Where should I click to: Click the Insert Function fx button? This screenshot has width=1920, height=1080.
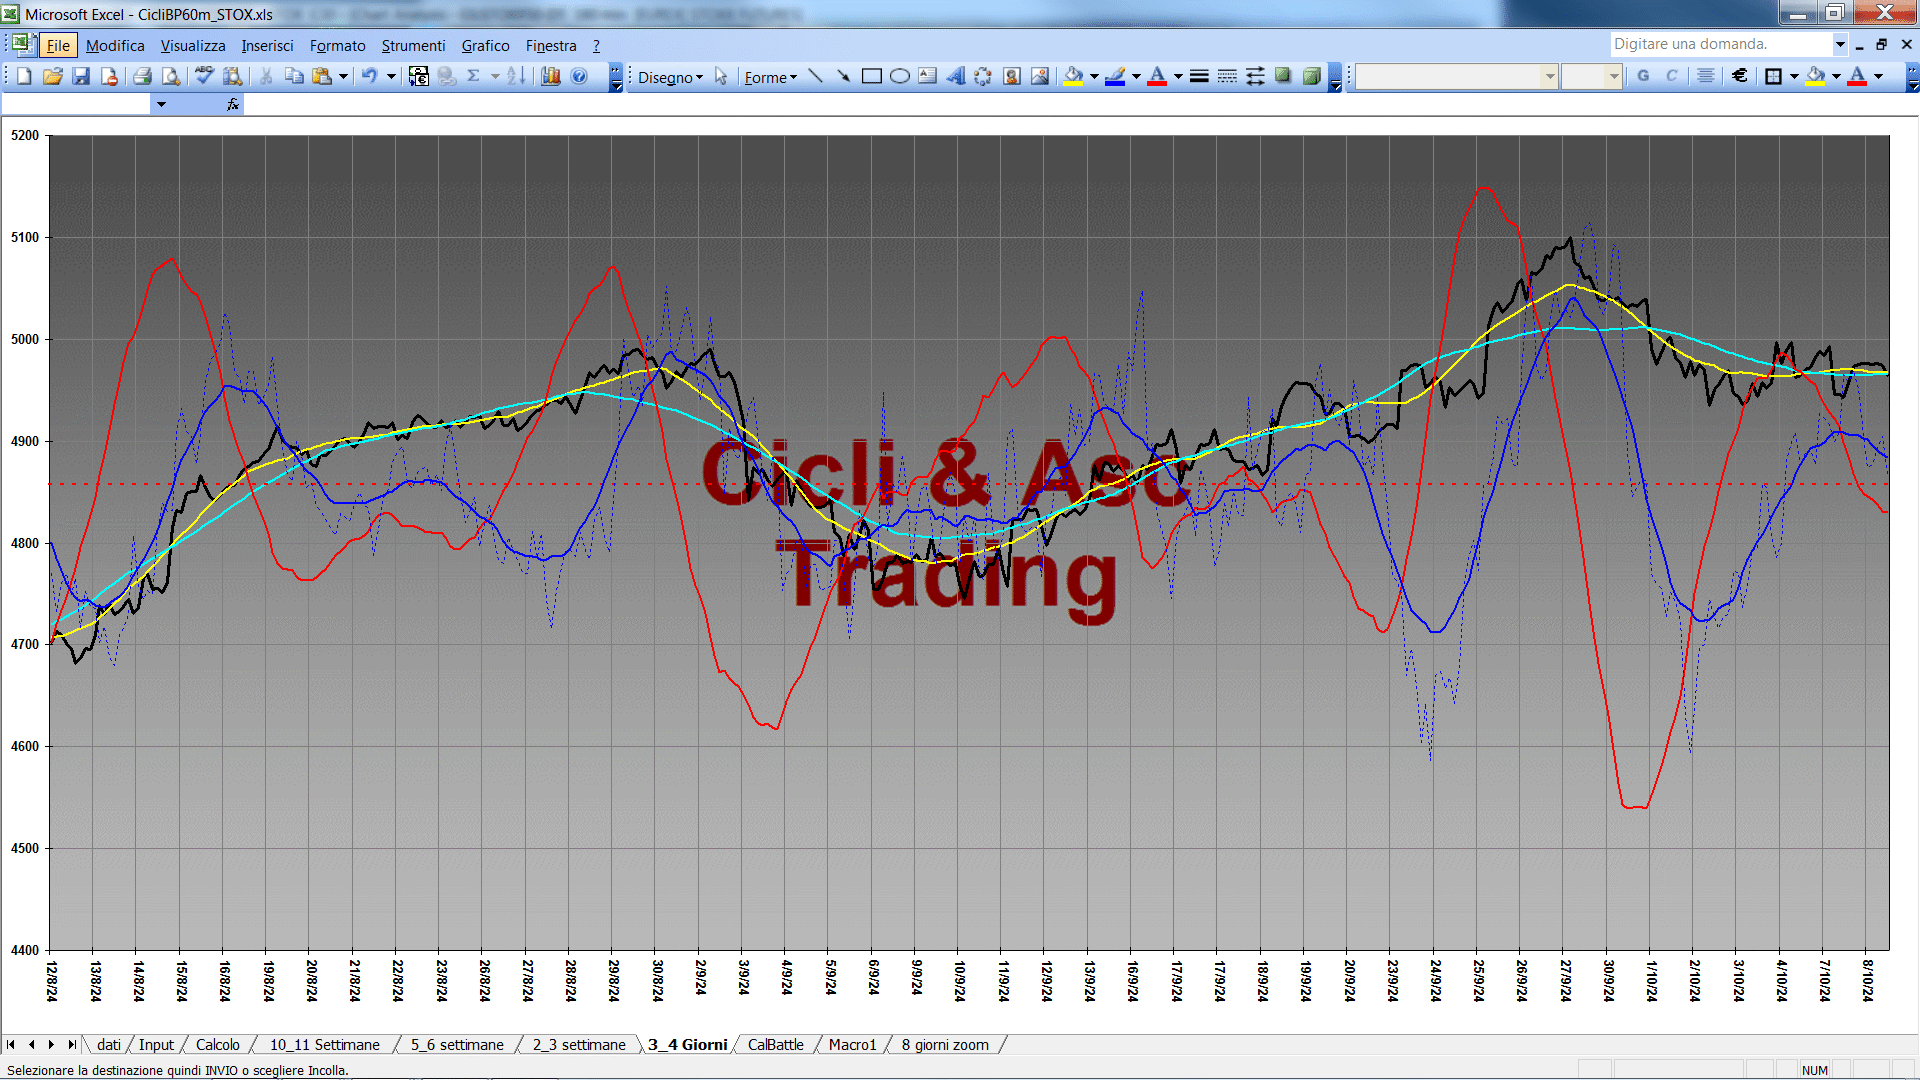pyautogui.click(x=233, y=104)
